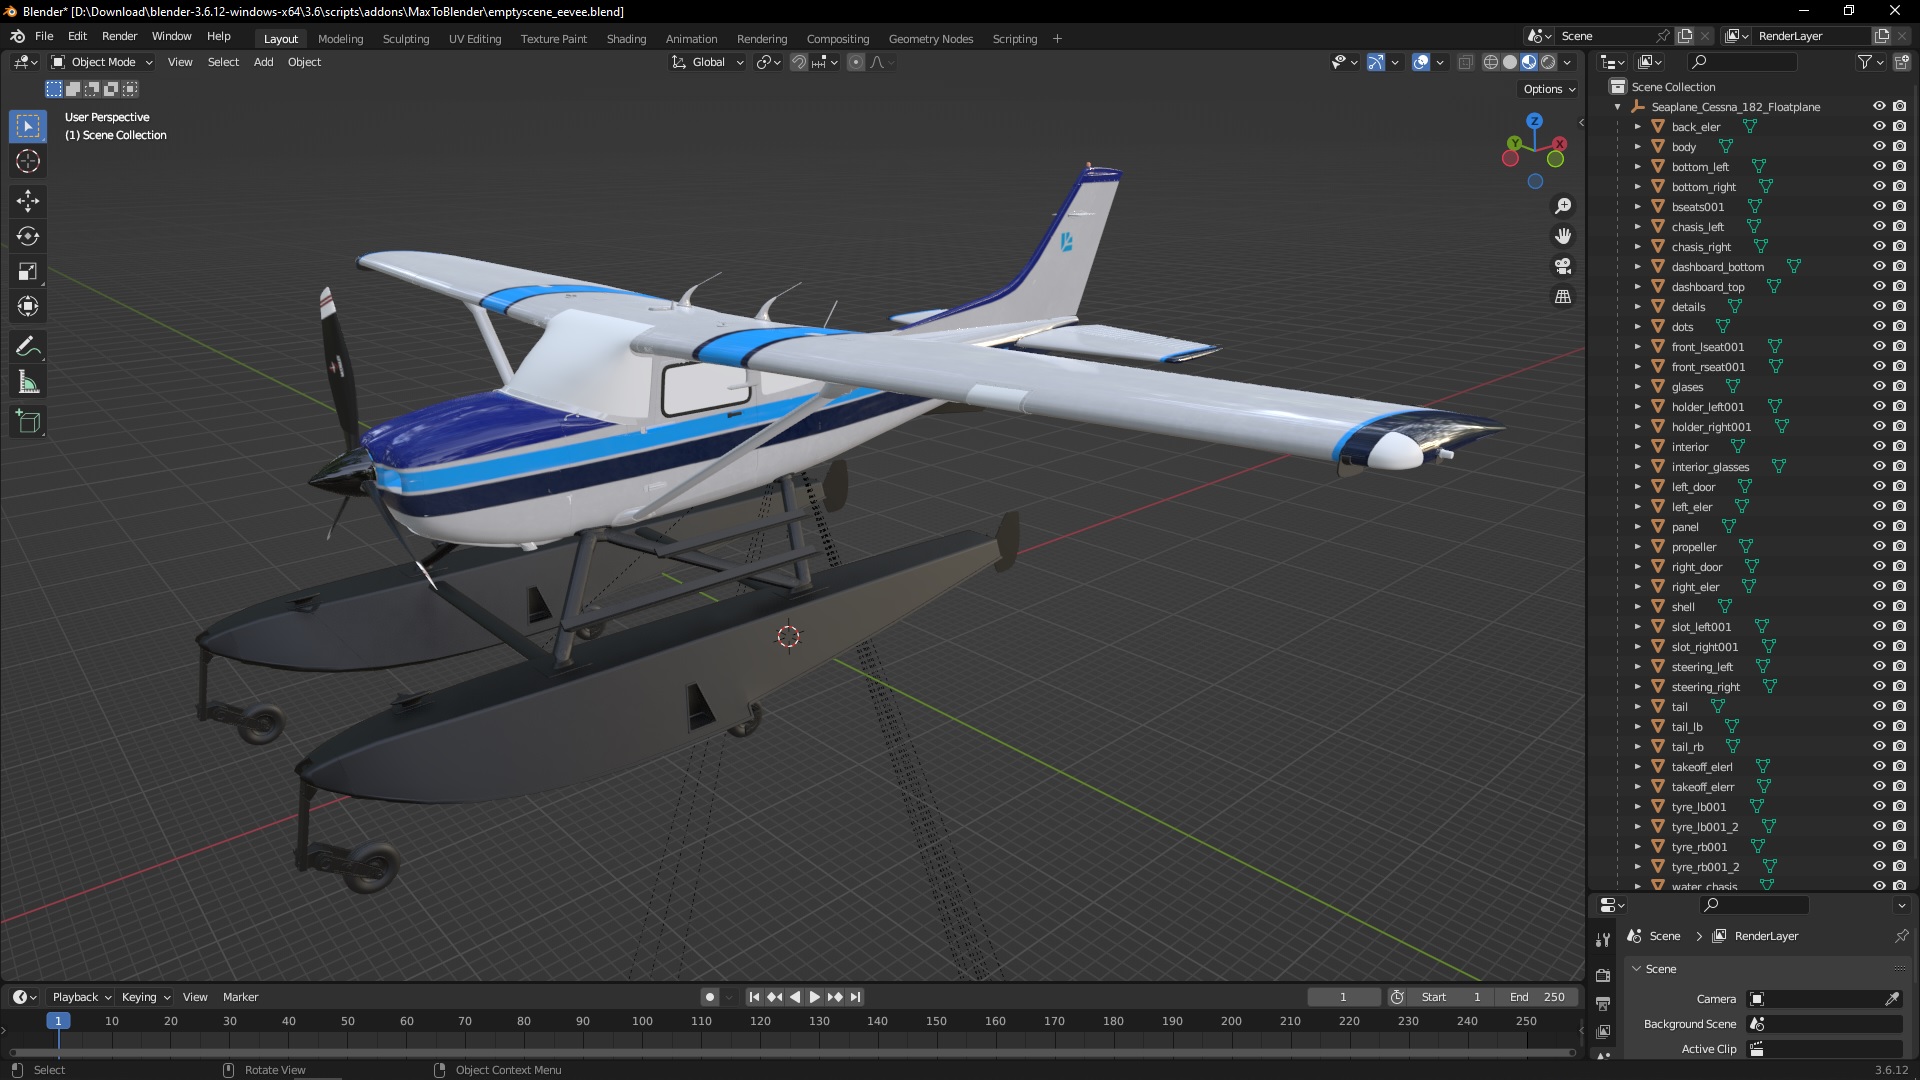Open the Tool properties tab
The height and width of the screenshot is (1080, 1920).
[1603, 940]
